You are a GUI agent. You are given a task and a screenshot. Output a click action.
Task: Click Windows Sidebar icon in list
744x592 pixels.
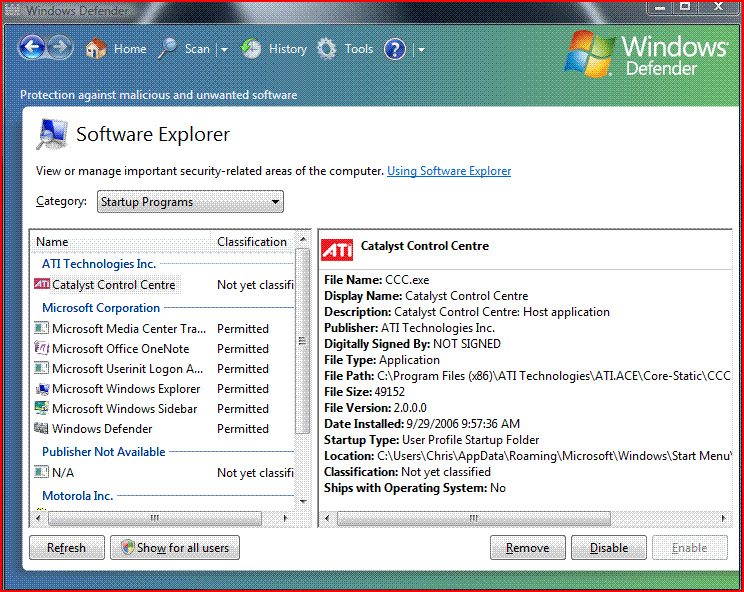click(42, 408)
